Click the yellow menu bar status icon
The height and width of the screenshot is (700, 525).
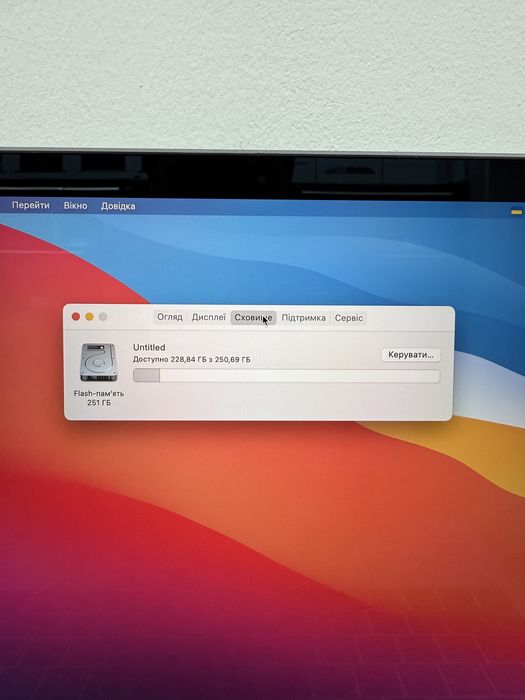(517, 212)
